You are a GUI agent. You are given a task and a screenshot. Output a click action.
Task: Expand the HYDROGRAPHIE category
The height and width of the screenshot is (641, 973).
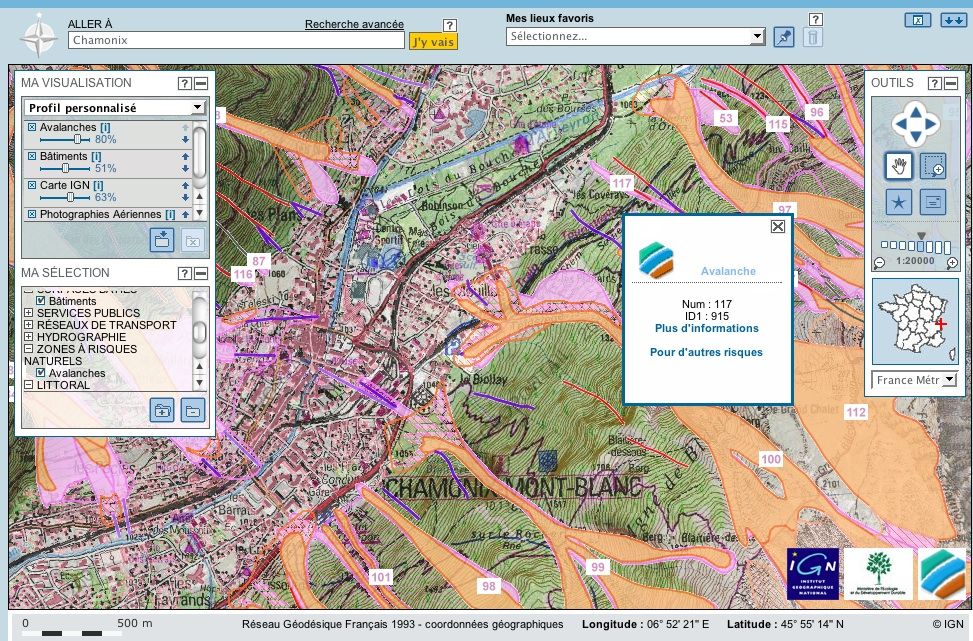point(29,337)
